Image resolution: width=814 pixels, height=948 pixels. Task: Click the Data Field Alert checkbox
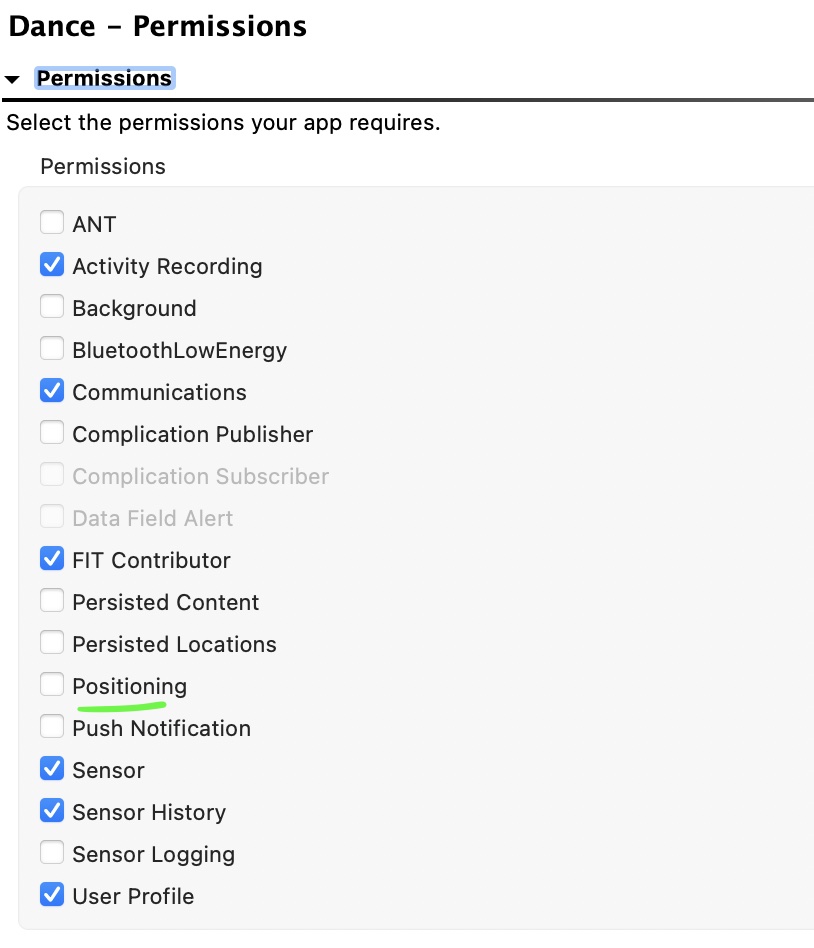(x=52, y=517)
